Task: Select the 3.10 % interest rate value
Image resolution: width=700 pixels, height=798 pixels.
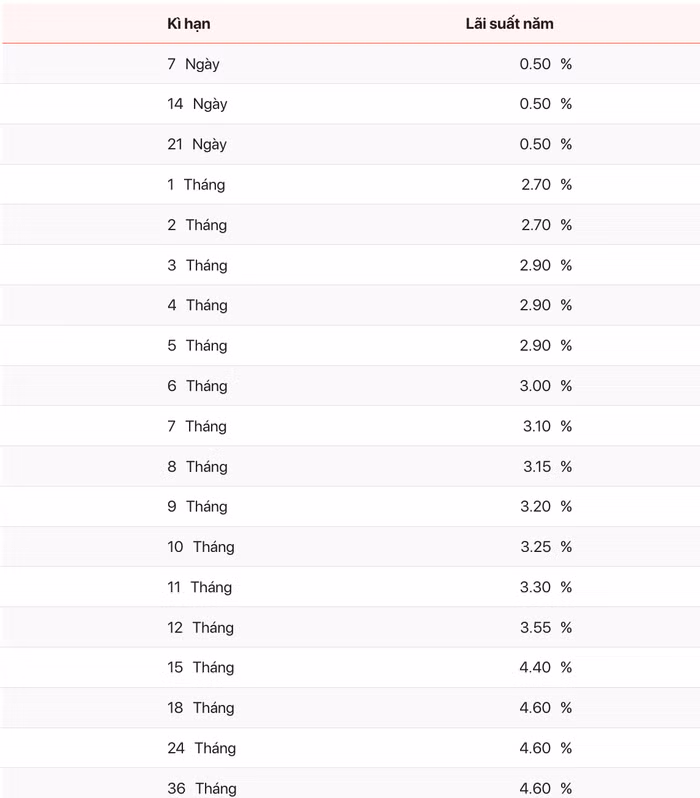Action: tap(546, 426)
